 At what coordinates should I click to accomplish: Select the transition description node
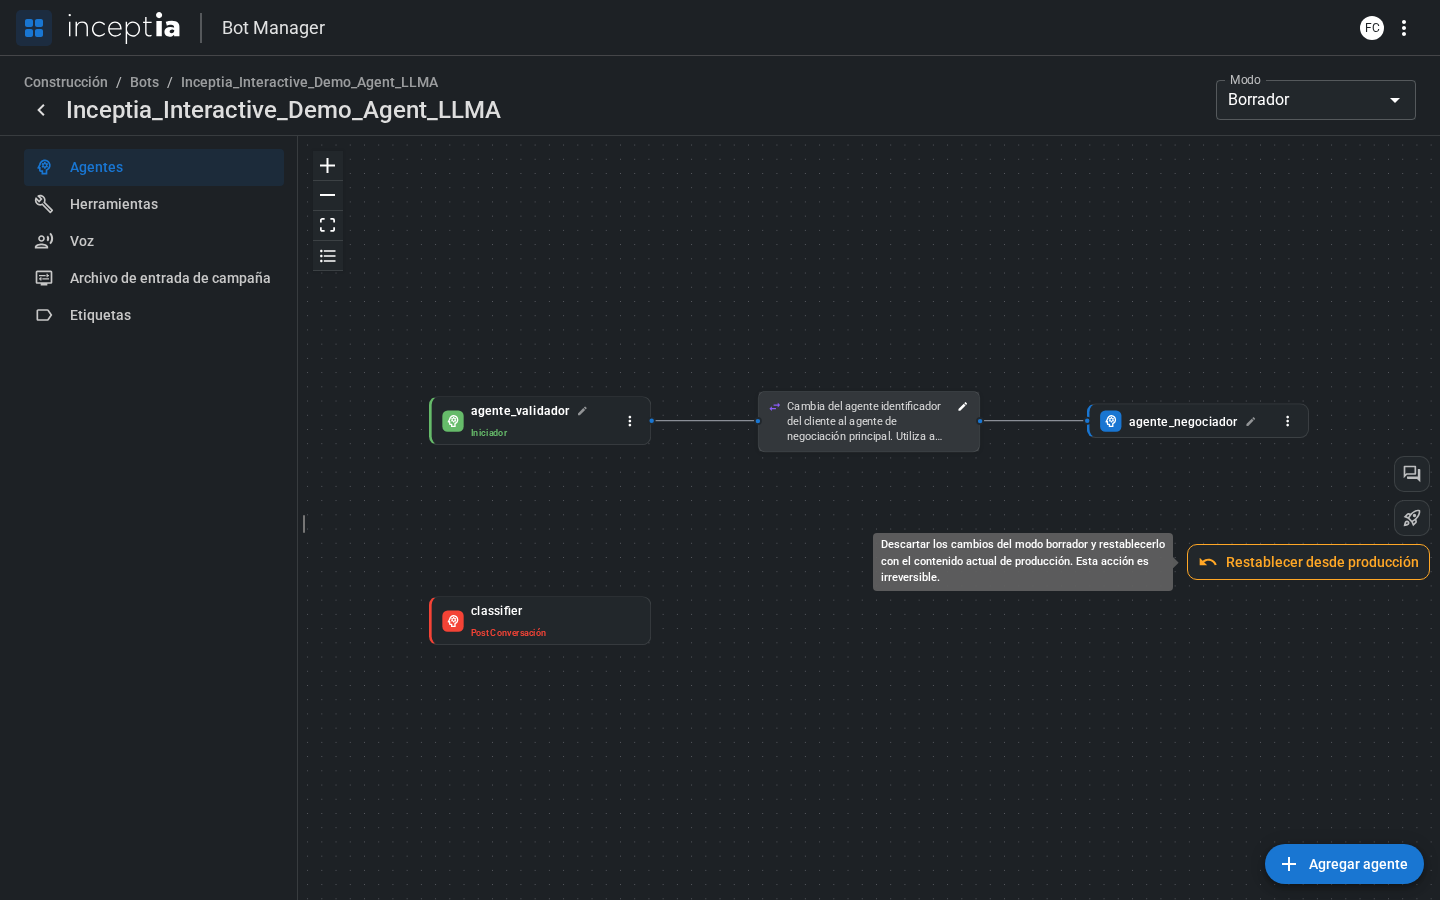pyautogui.click(x=869, y=421)
